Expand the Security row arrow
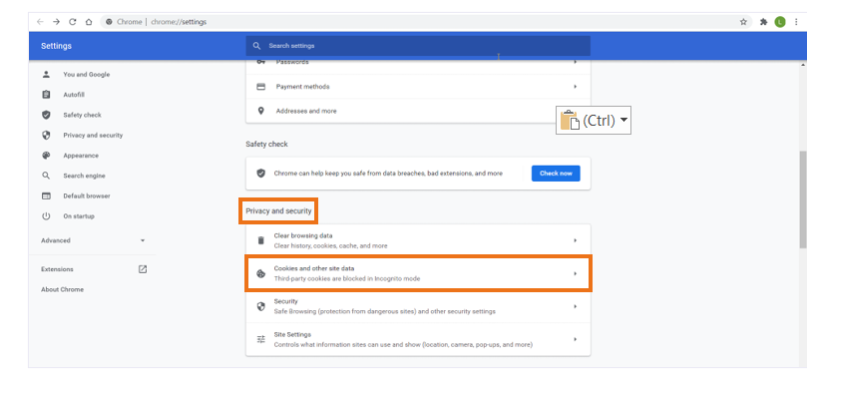This screenshot has width=857, height=395. 575,306
